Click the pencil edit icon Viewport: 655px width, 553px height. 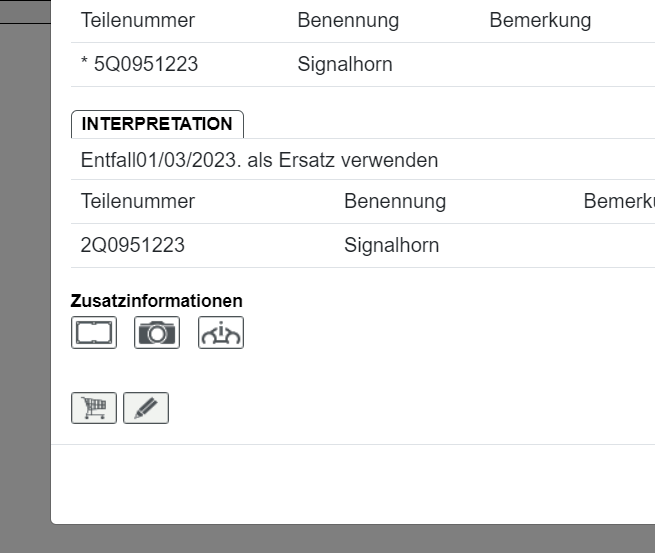(x=146, y=408)
